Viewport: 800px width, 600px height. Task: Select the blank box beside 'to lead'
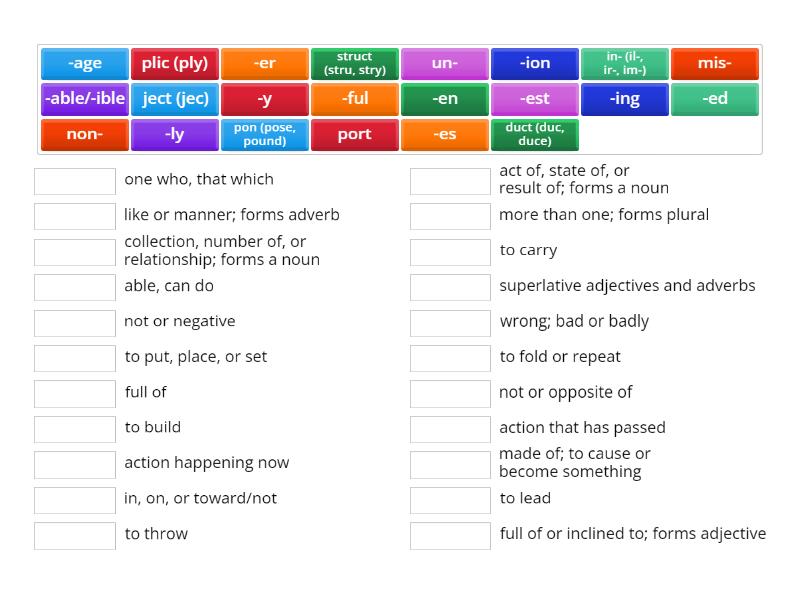pyautogui.click(x=450, y=500)
